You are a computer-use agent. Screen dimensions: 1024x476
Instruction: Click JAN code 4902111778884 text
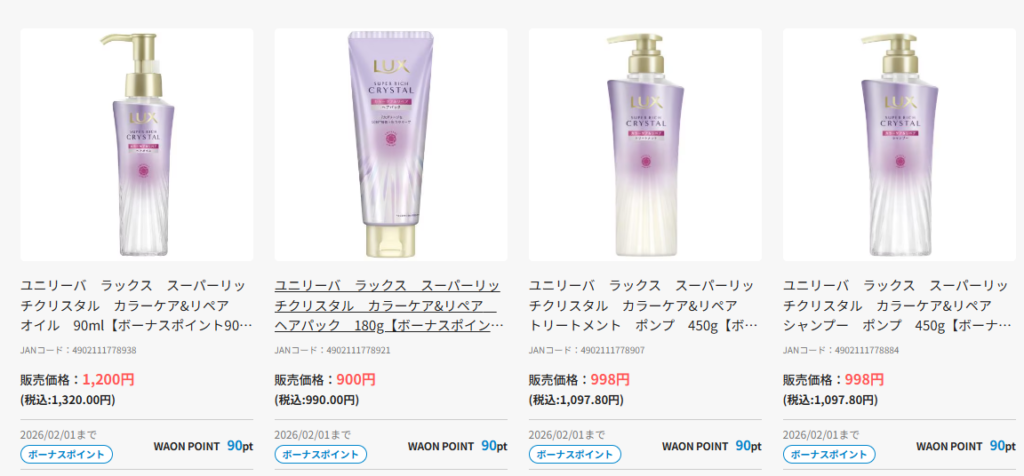click(x=841, y=351)
